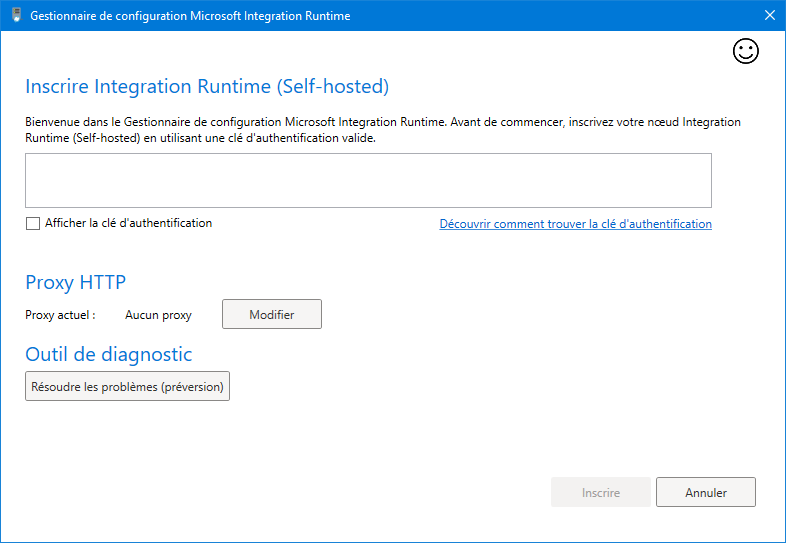Viewport: 786px width, 543px height.
Task: Click Annuler to cancel registration
Action: [x=706, y=492]
